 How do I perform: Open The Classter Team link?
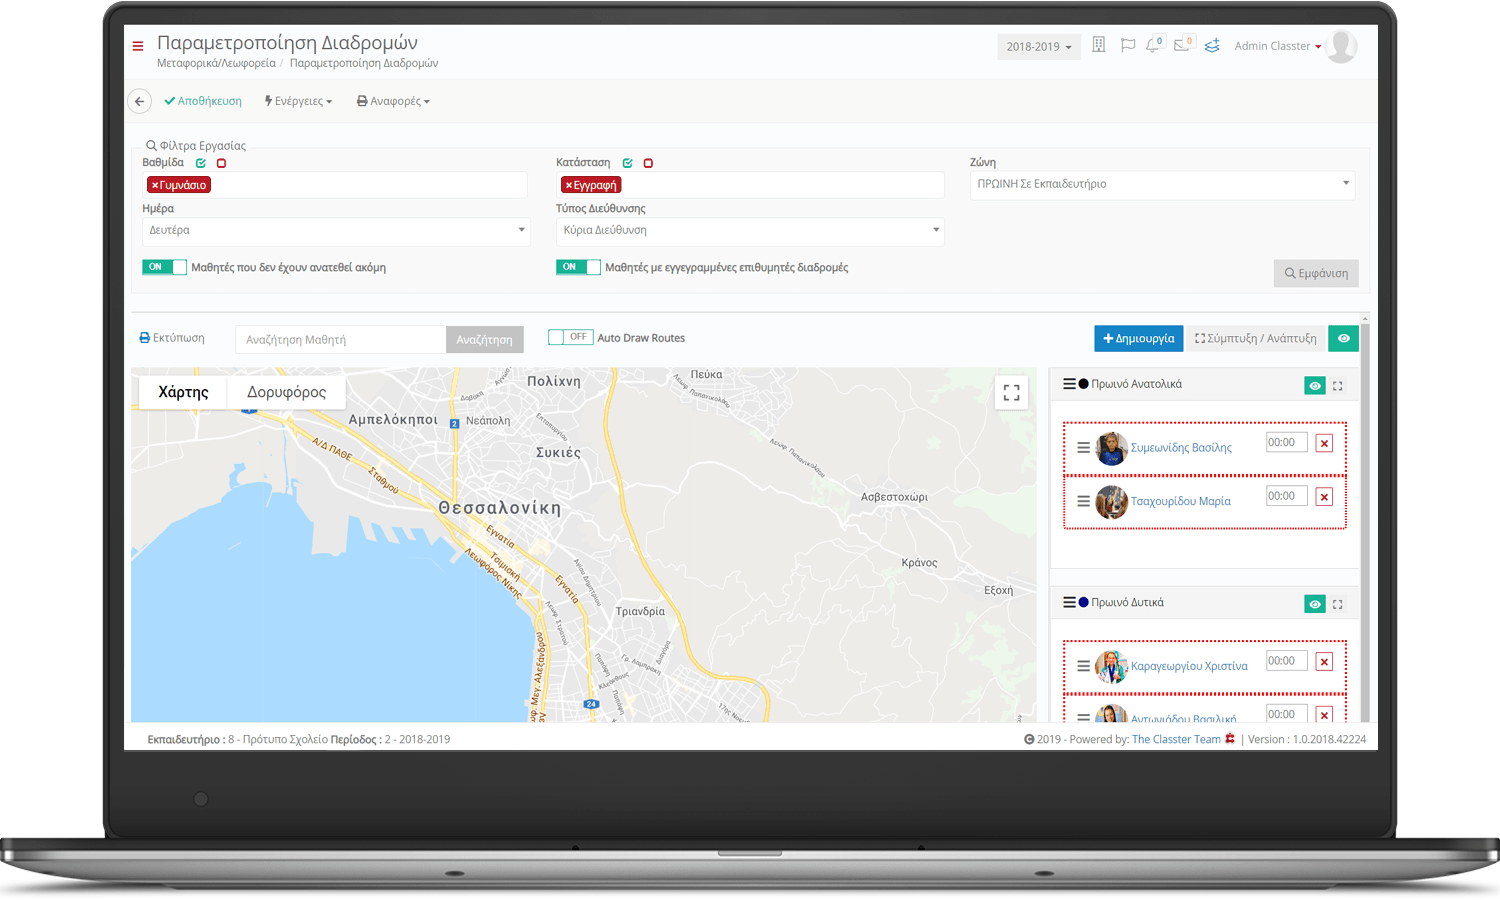pyautogui.click(x=1176, y=739)
